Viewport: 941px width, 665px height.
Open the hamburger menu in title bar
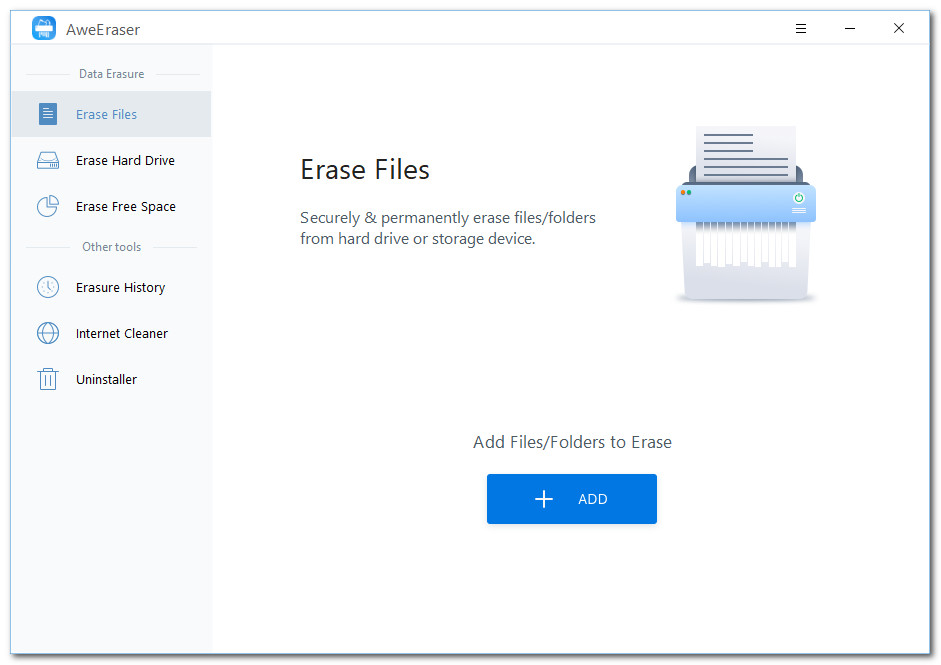(x=801, y=28)
